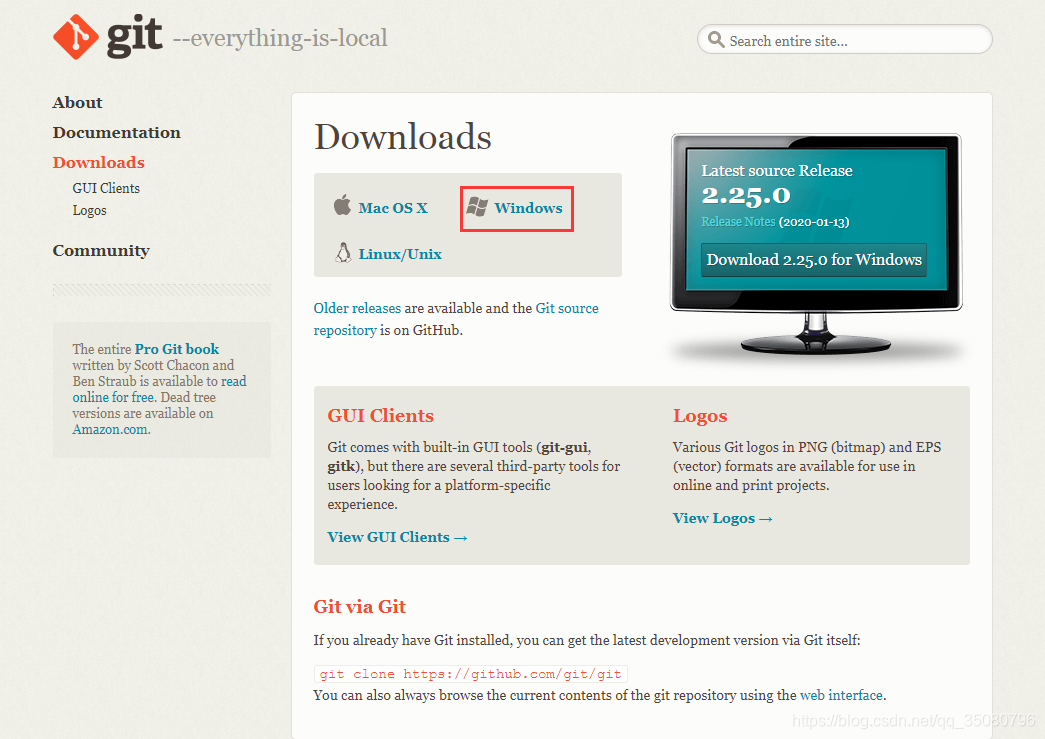The height and width of the screenshot is (739, 1045).
Task: Click View Logos arrow link
Action: tap(722, 518)
